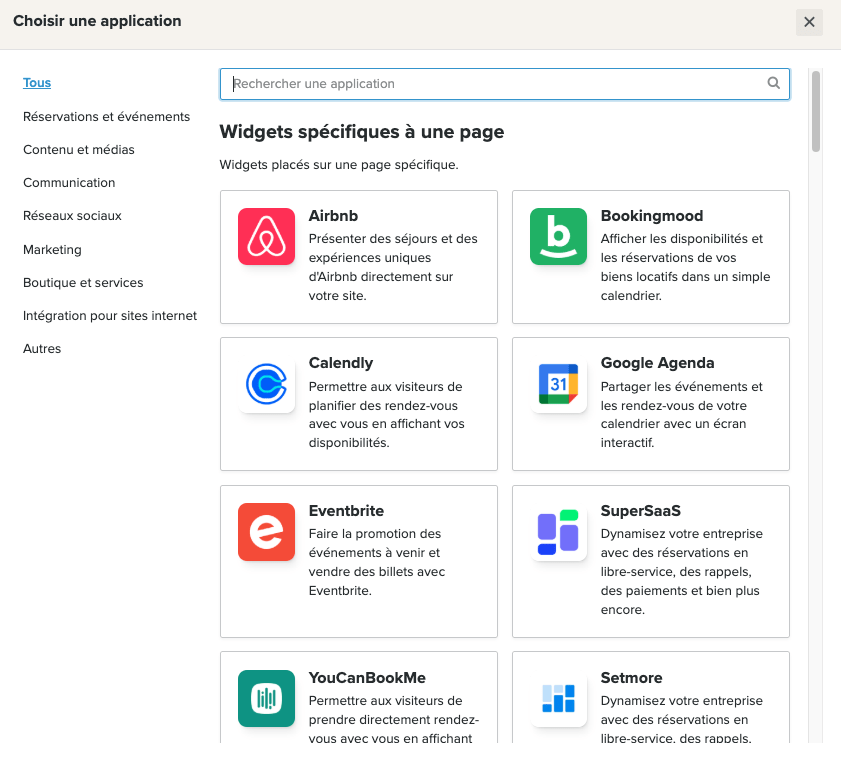This screenshot has width=841, height=758.
Task: Show all apps with Tous filter
Action: pos(37,83)
